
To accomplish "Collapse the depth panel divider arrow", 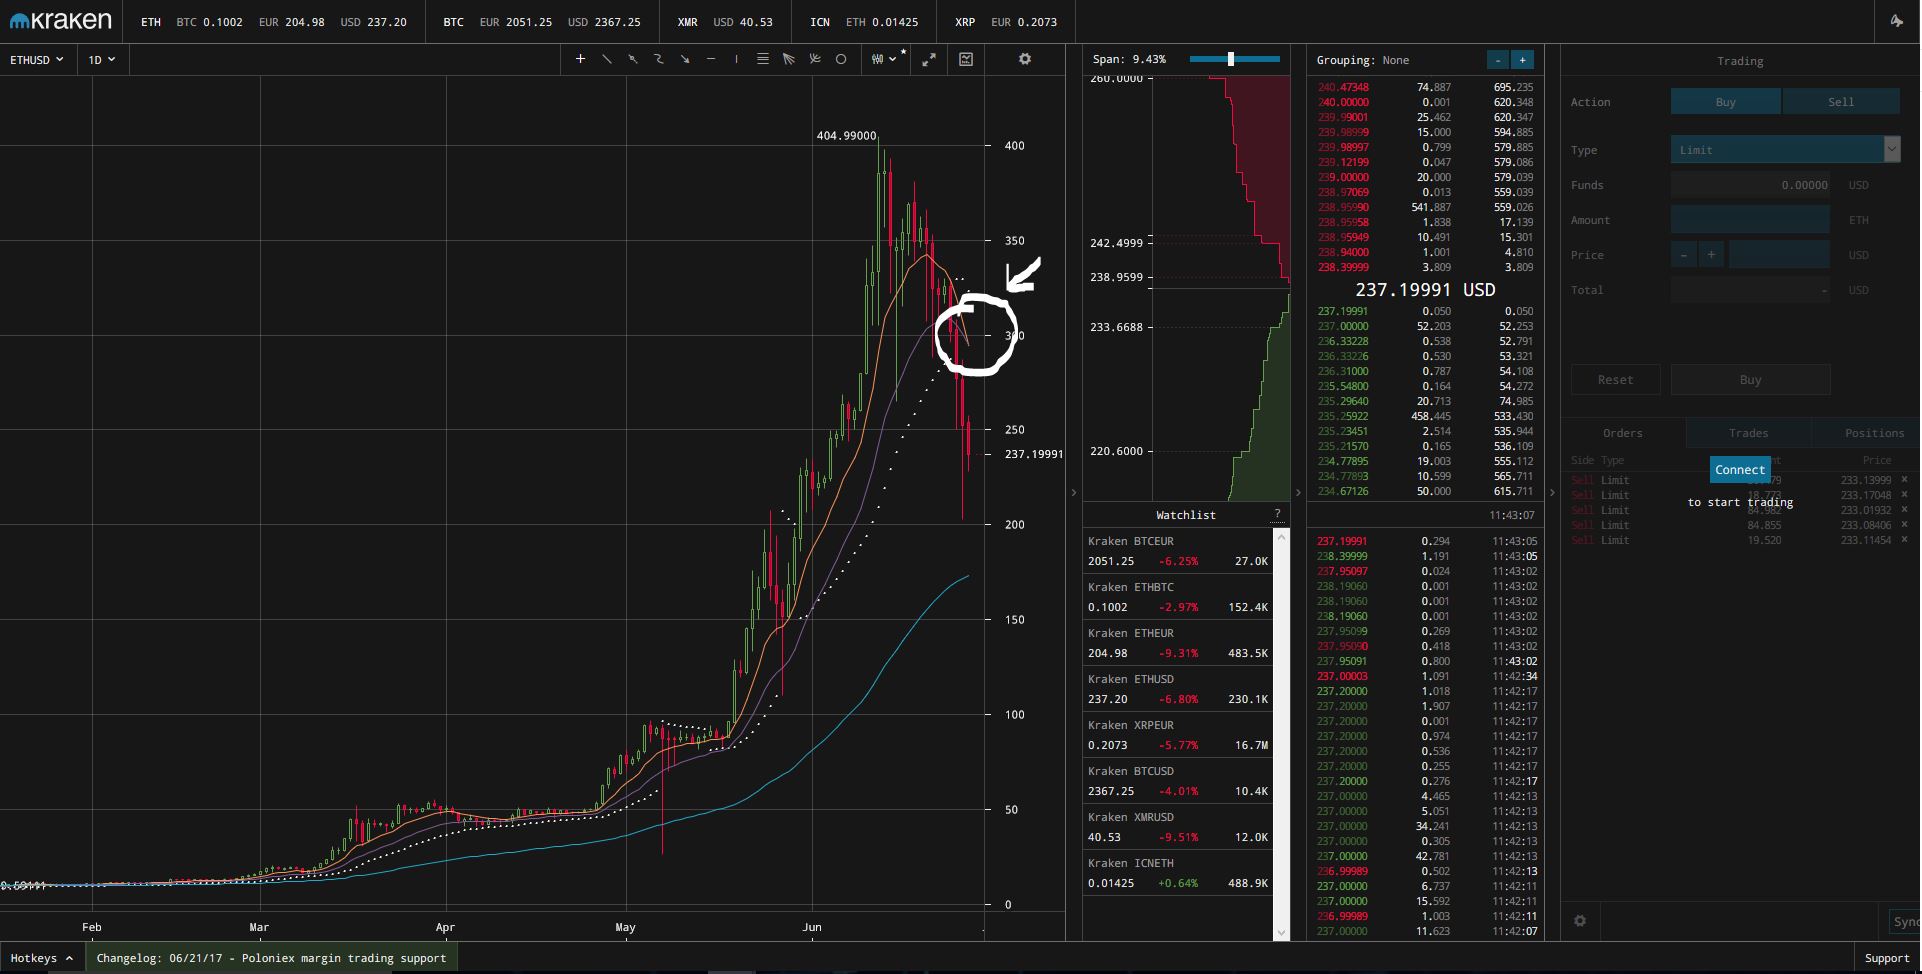I will pyautogui.click(x=1298, y=492).
